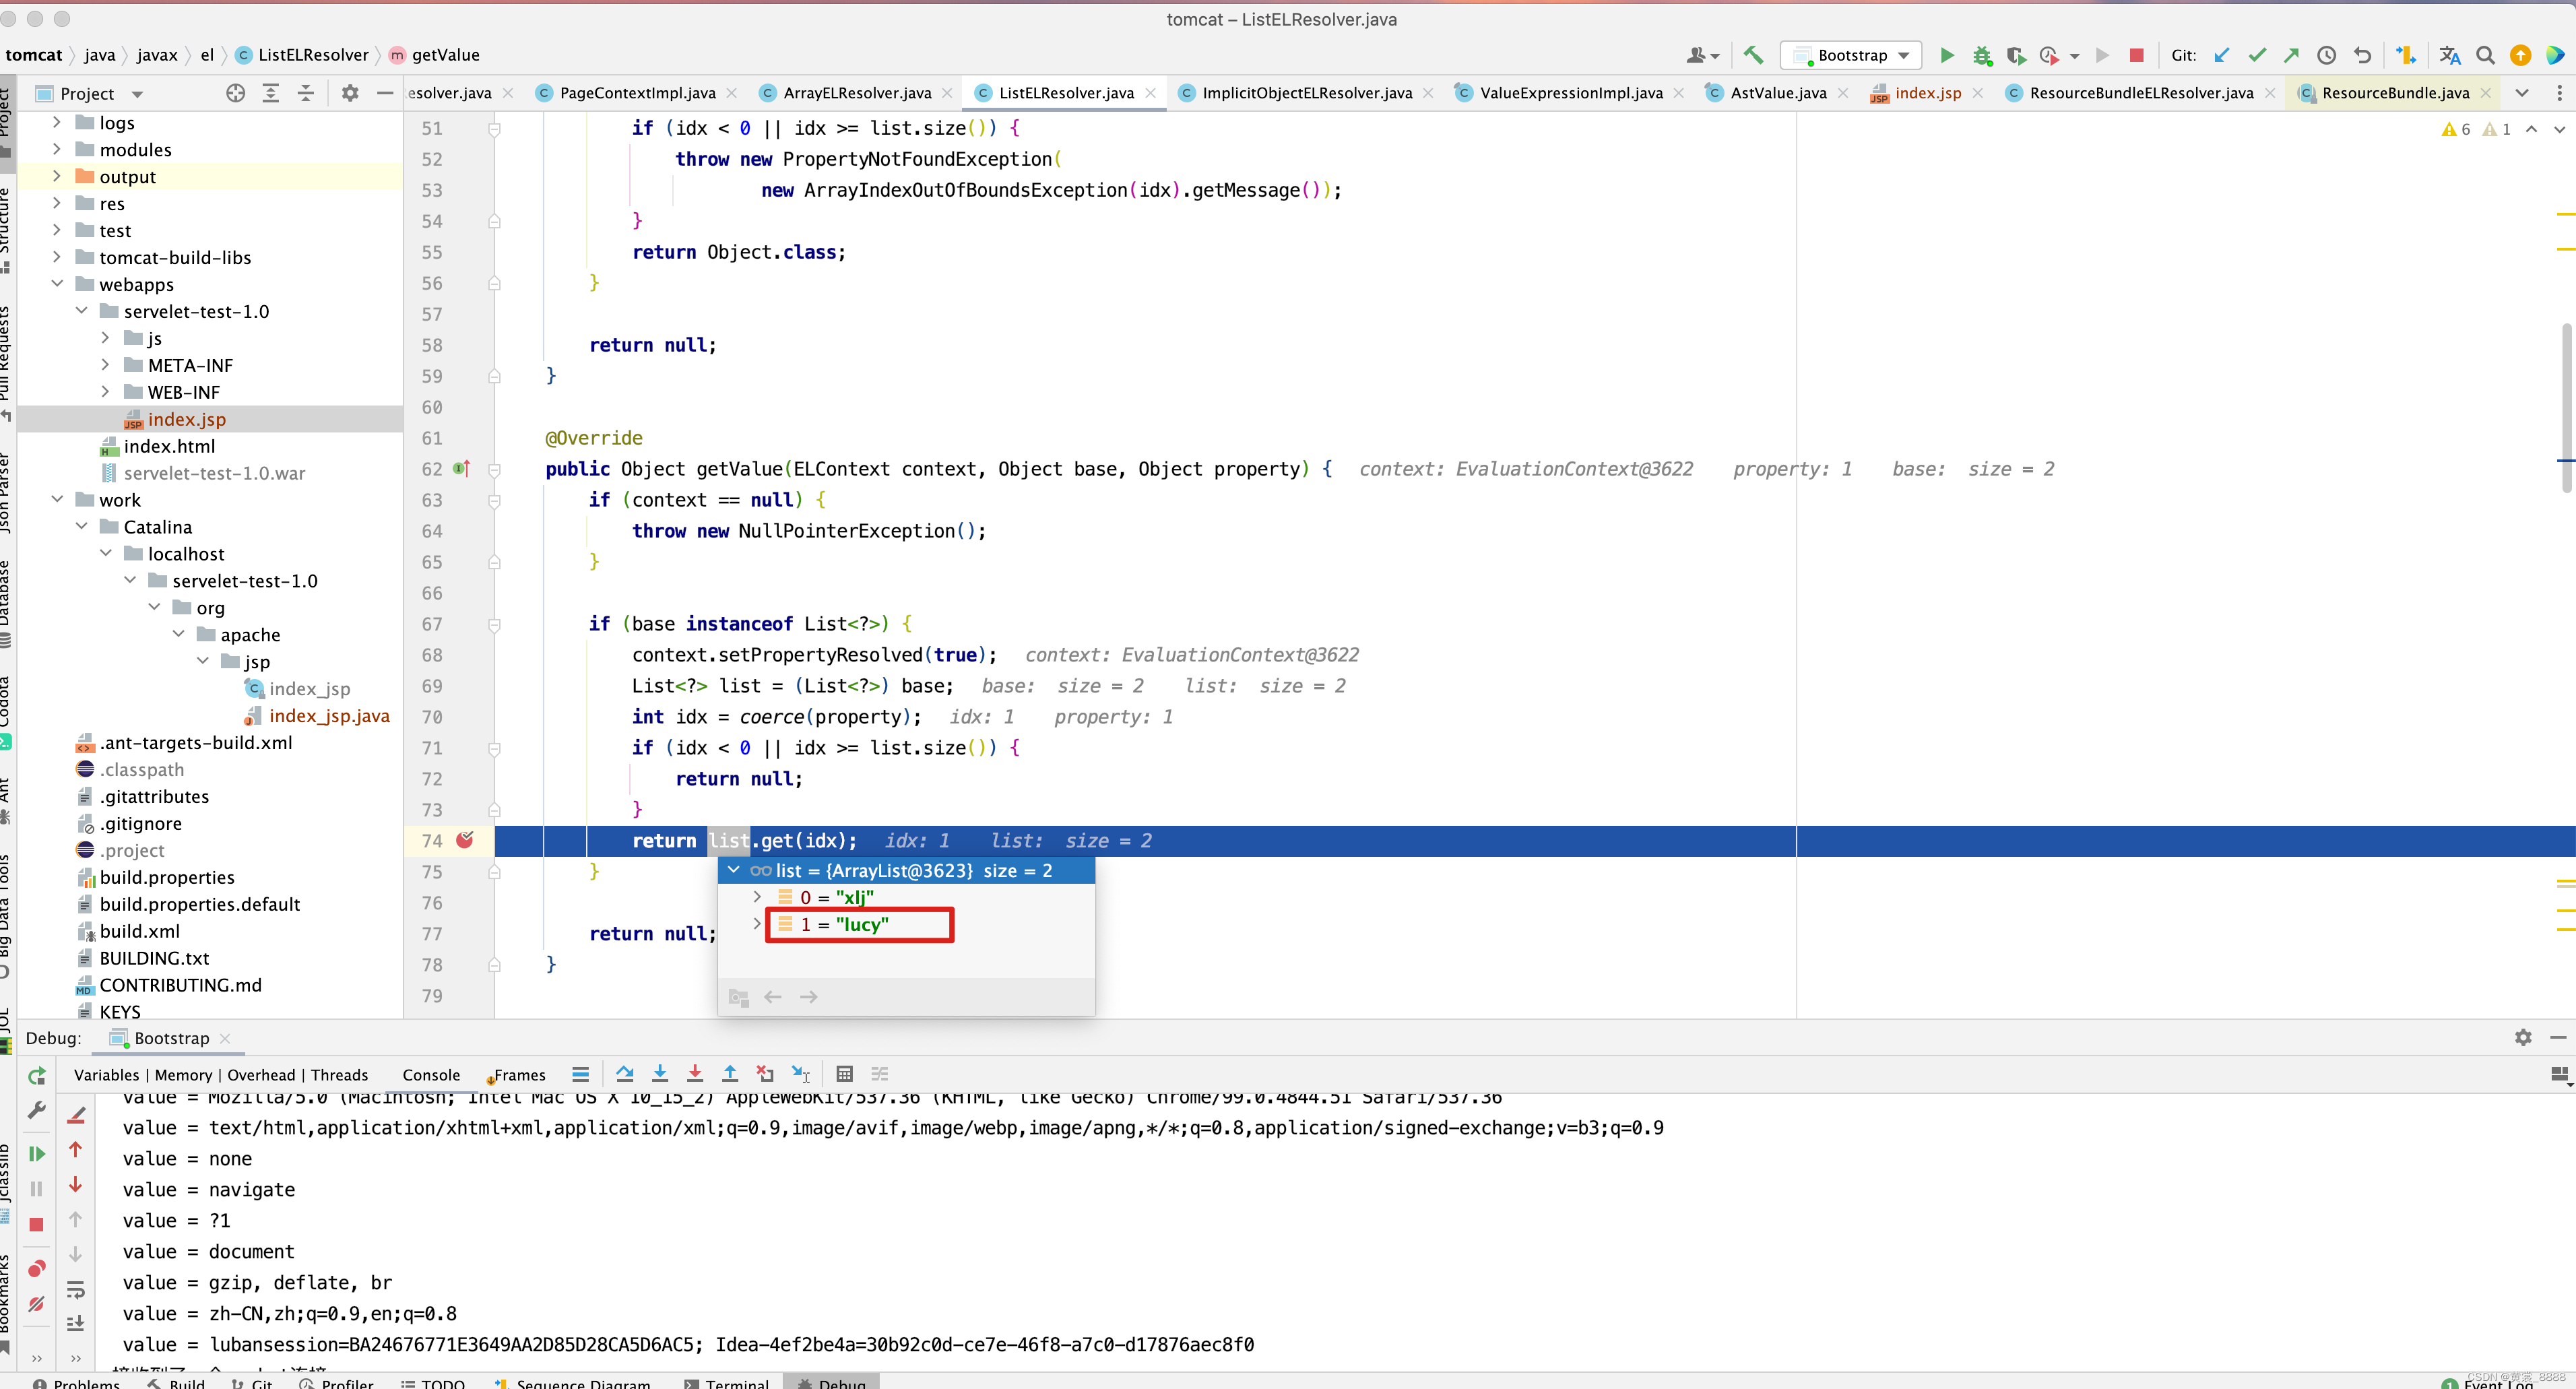Open the Problems tool window

pos(76,1383)
